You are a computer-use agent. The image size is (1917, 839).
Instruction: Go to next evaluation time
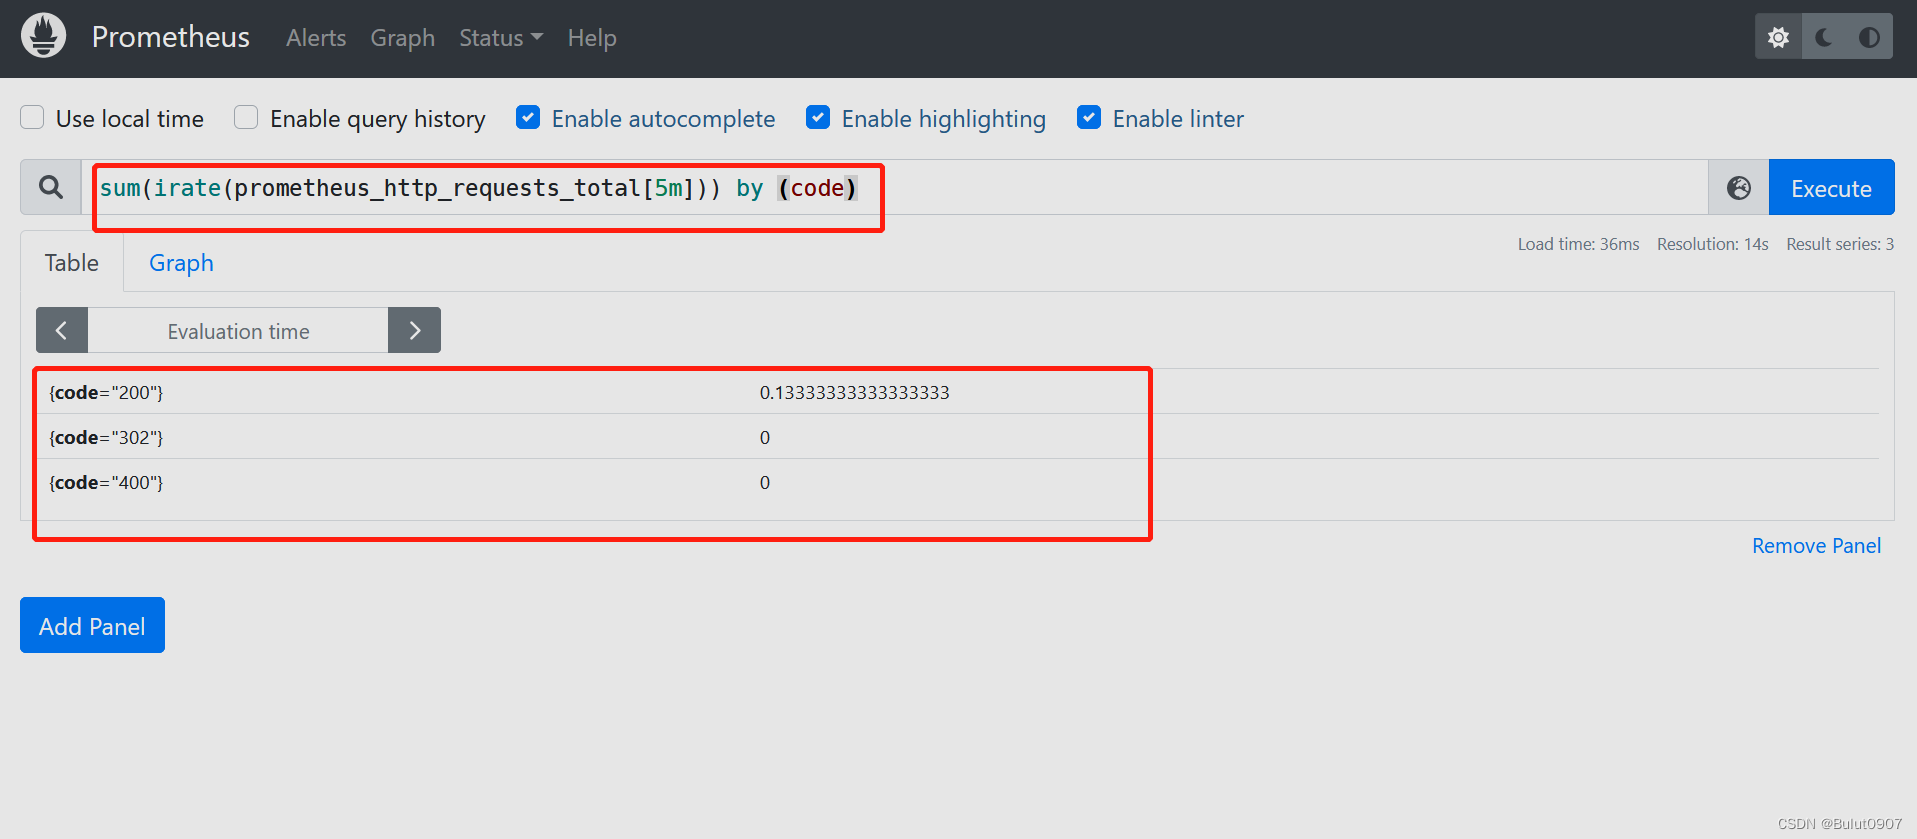414,330
